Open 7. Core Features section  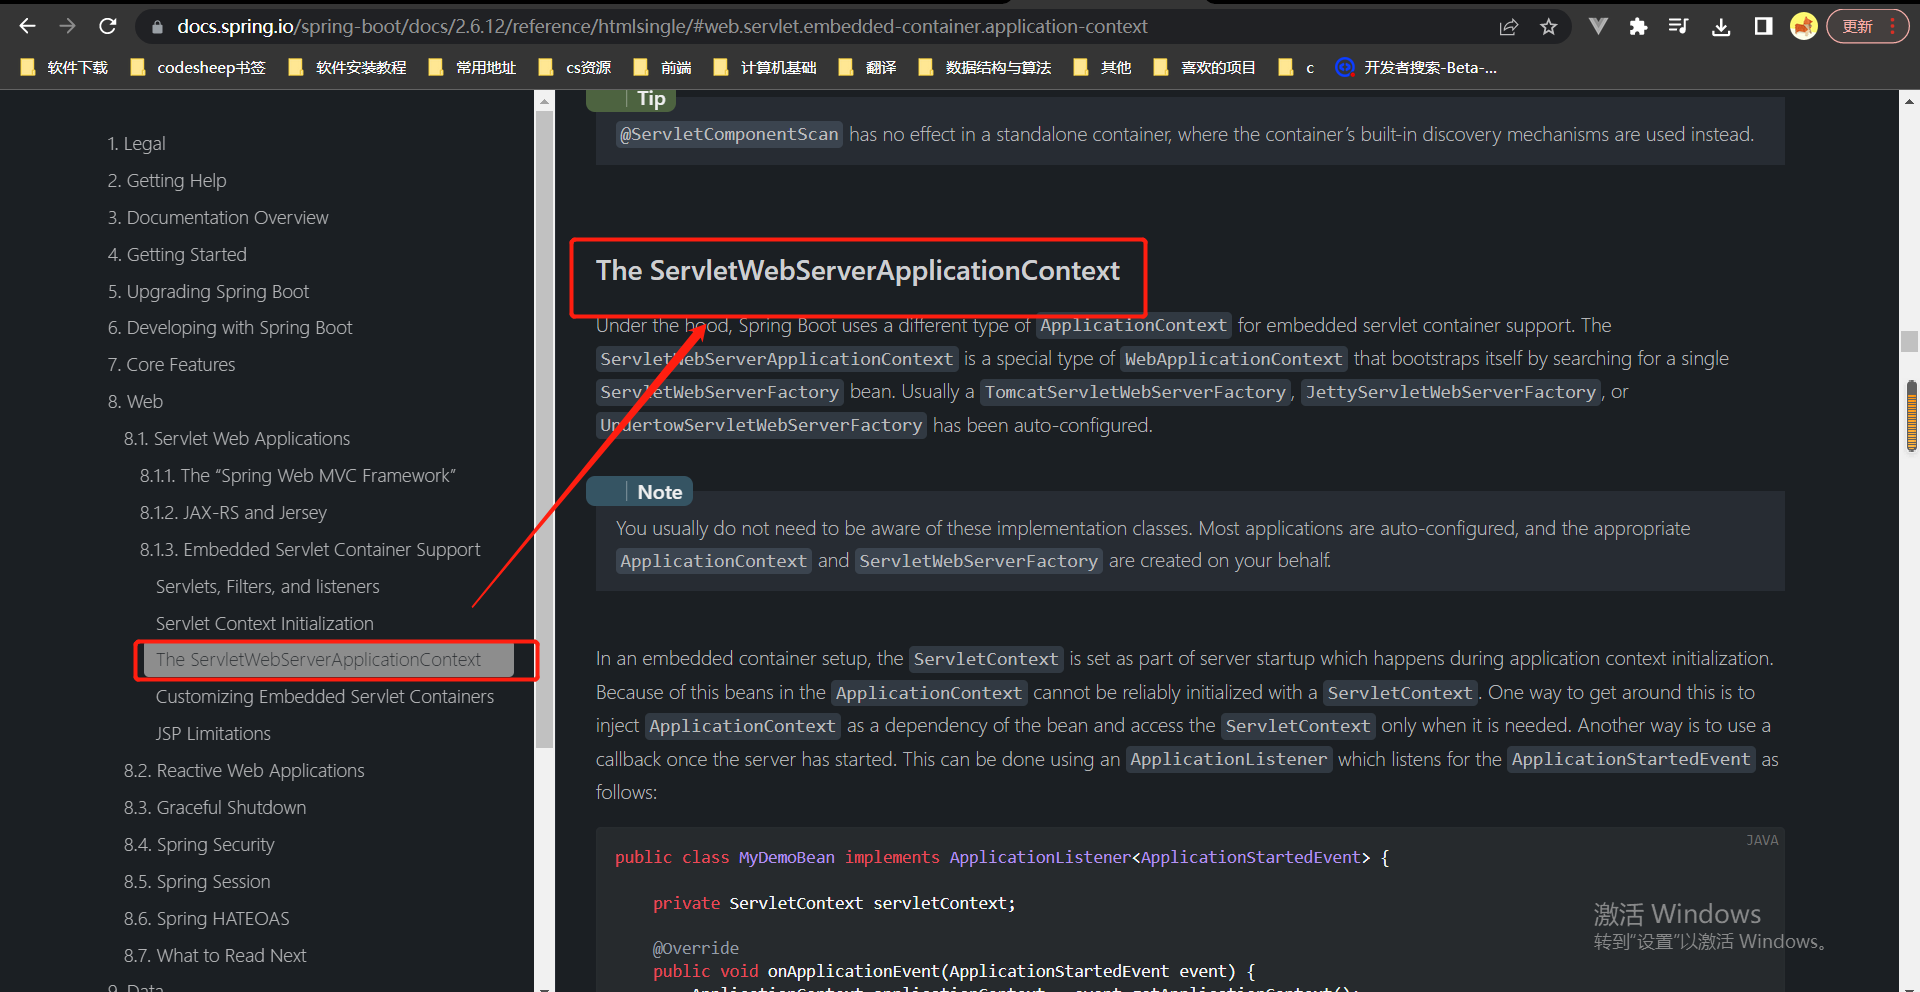coord(172,365)
